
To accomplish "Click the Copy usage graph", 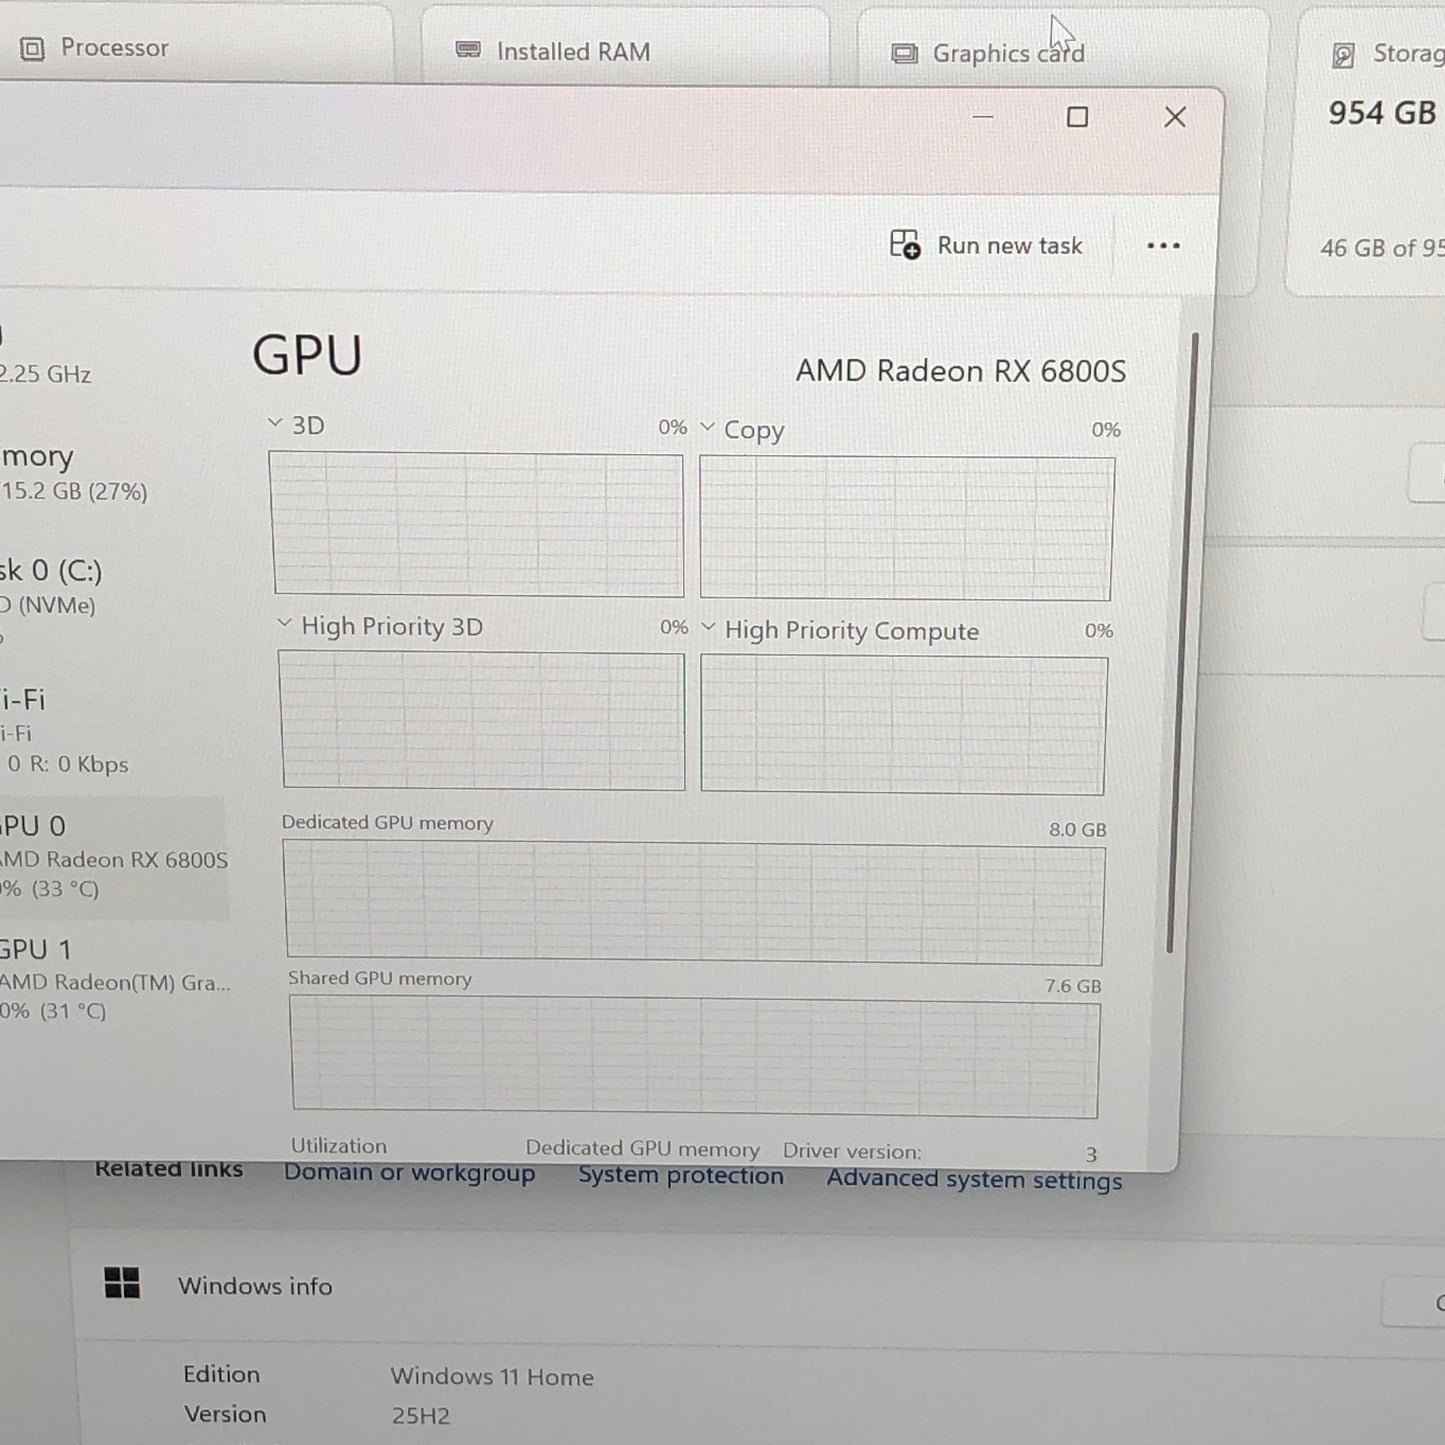I will tap(906, 529).
